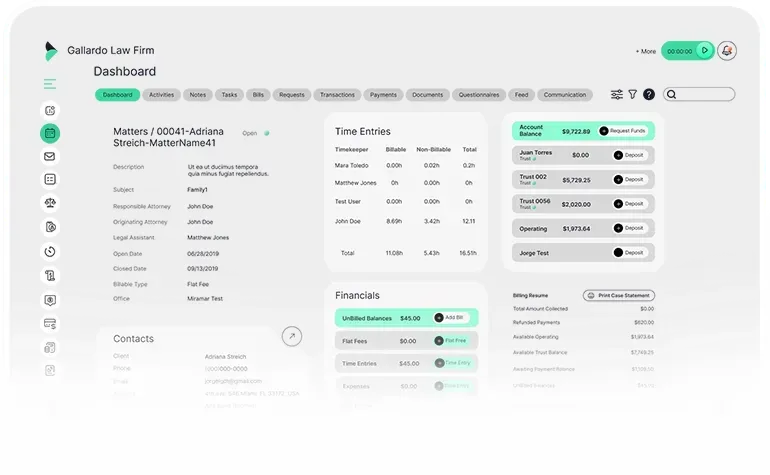Click the $9,722.89 account balance amount
Screen dimensions: 770x475
576,132
